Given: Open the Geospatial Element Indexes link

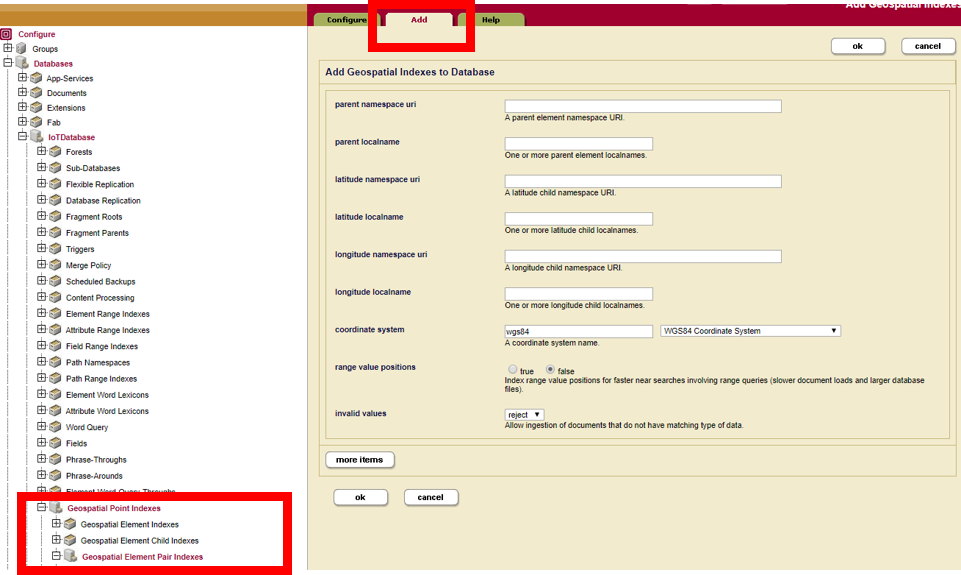Looking at the screenshot, I should point(129,524).
